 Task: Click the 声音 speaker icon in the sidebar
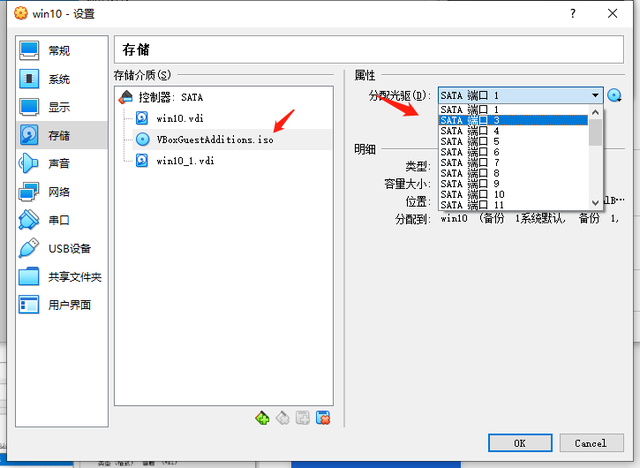(29, 163)
